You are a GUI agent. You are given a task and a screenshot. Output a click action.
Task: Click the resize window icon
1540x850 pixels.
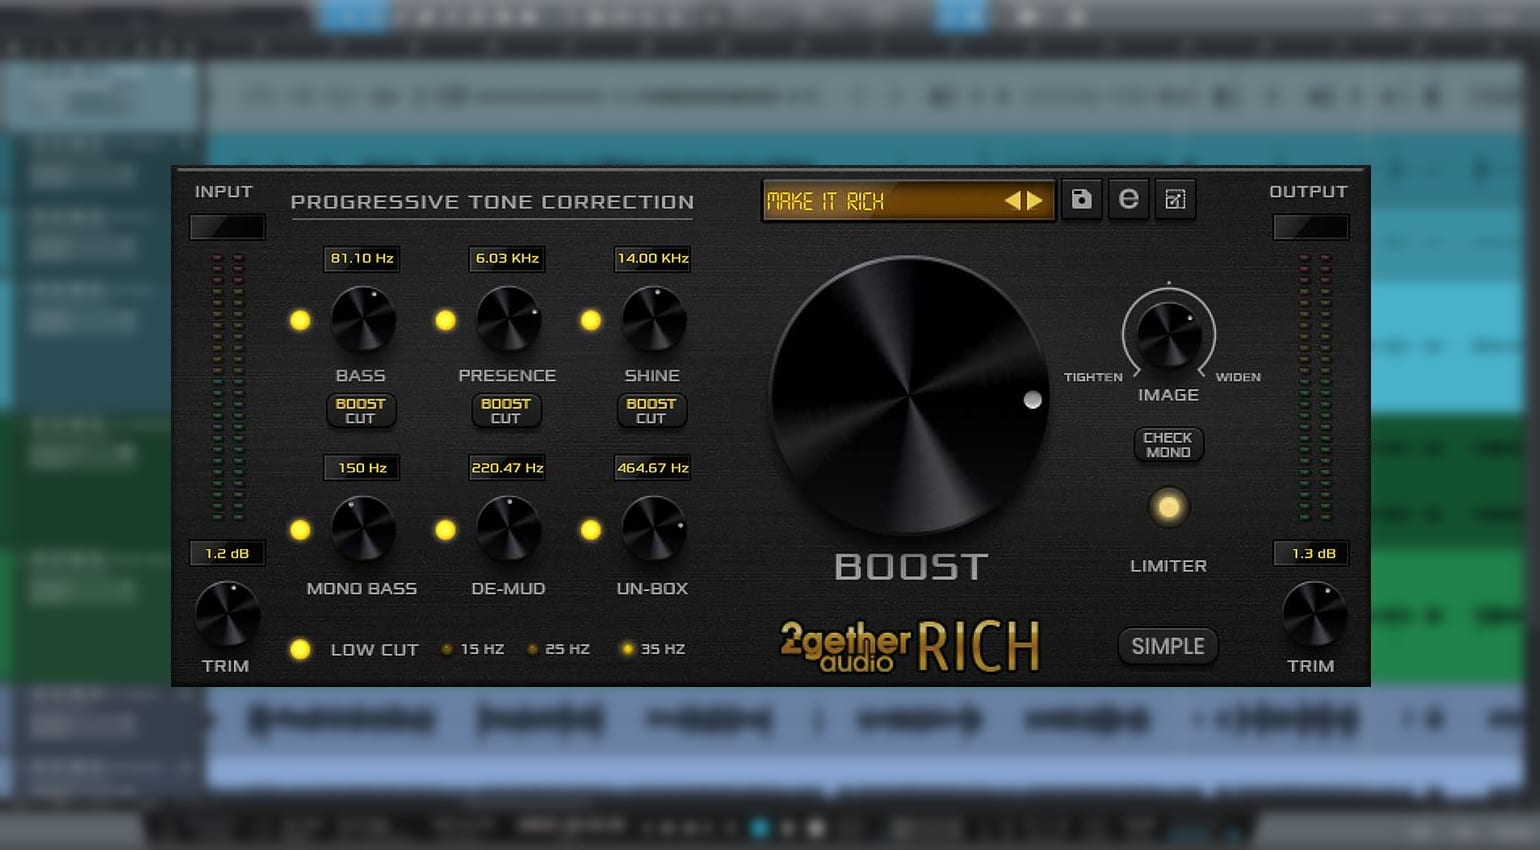[1175, 199]
